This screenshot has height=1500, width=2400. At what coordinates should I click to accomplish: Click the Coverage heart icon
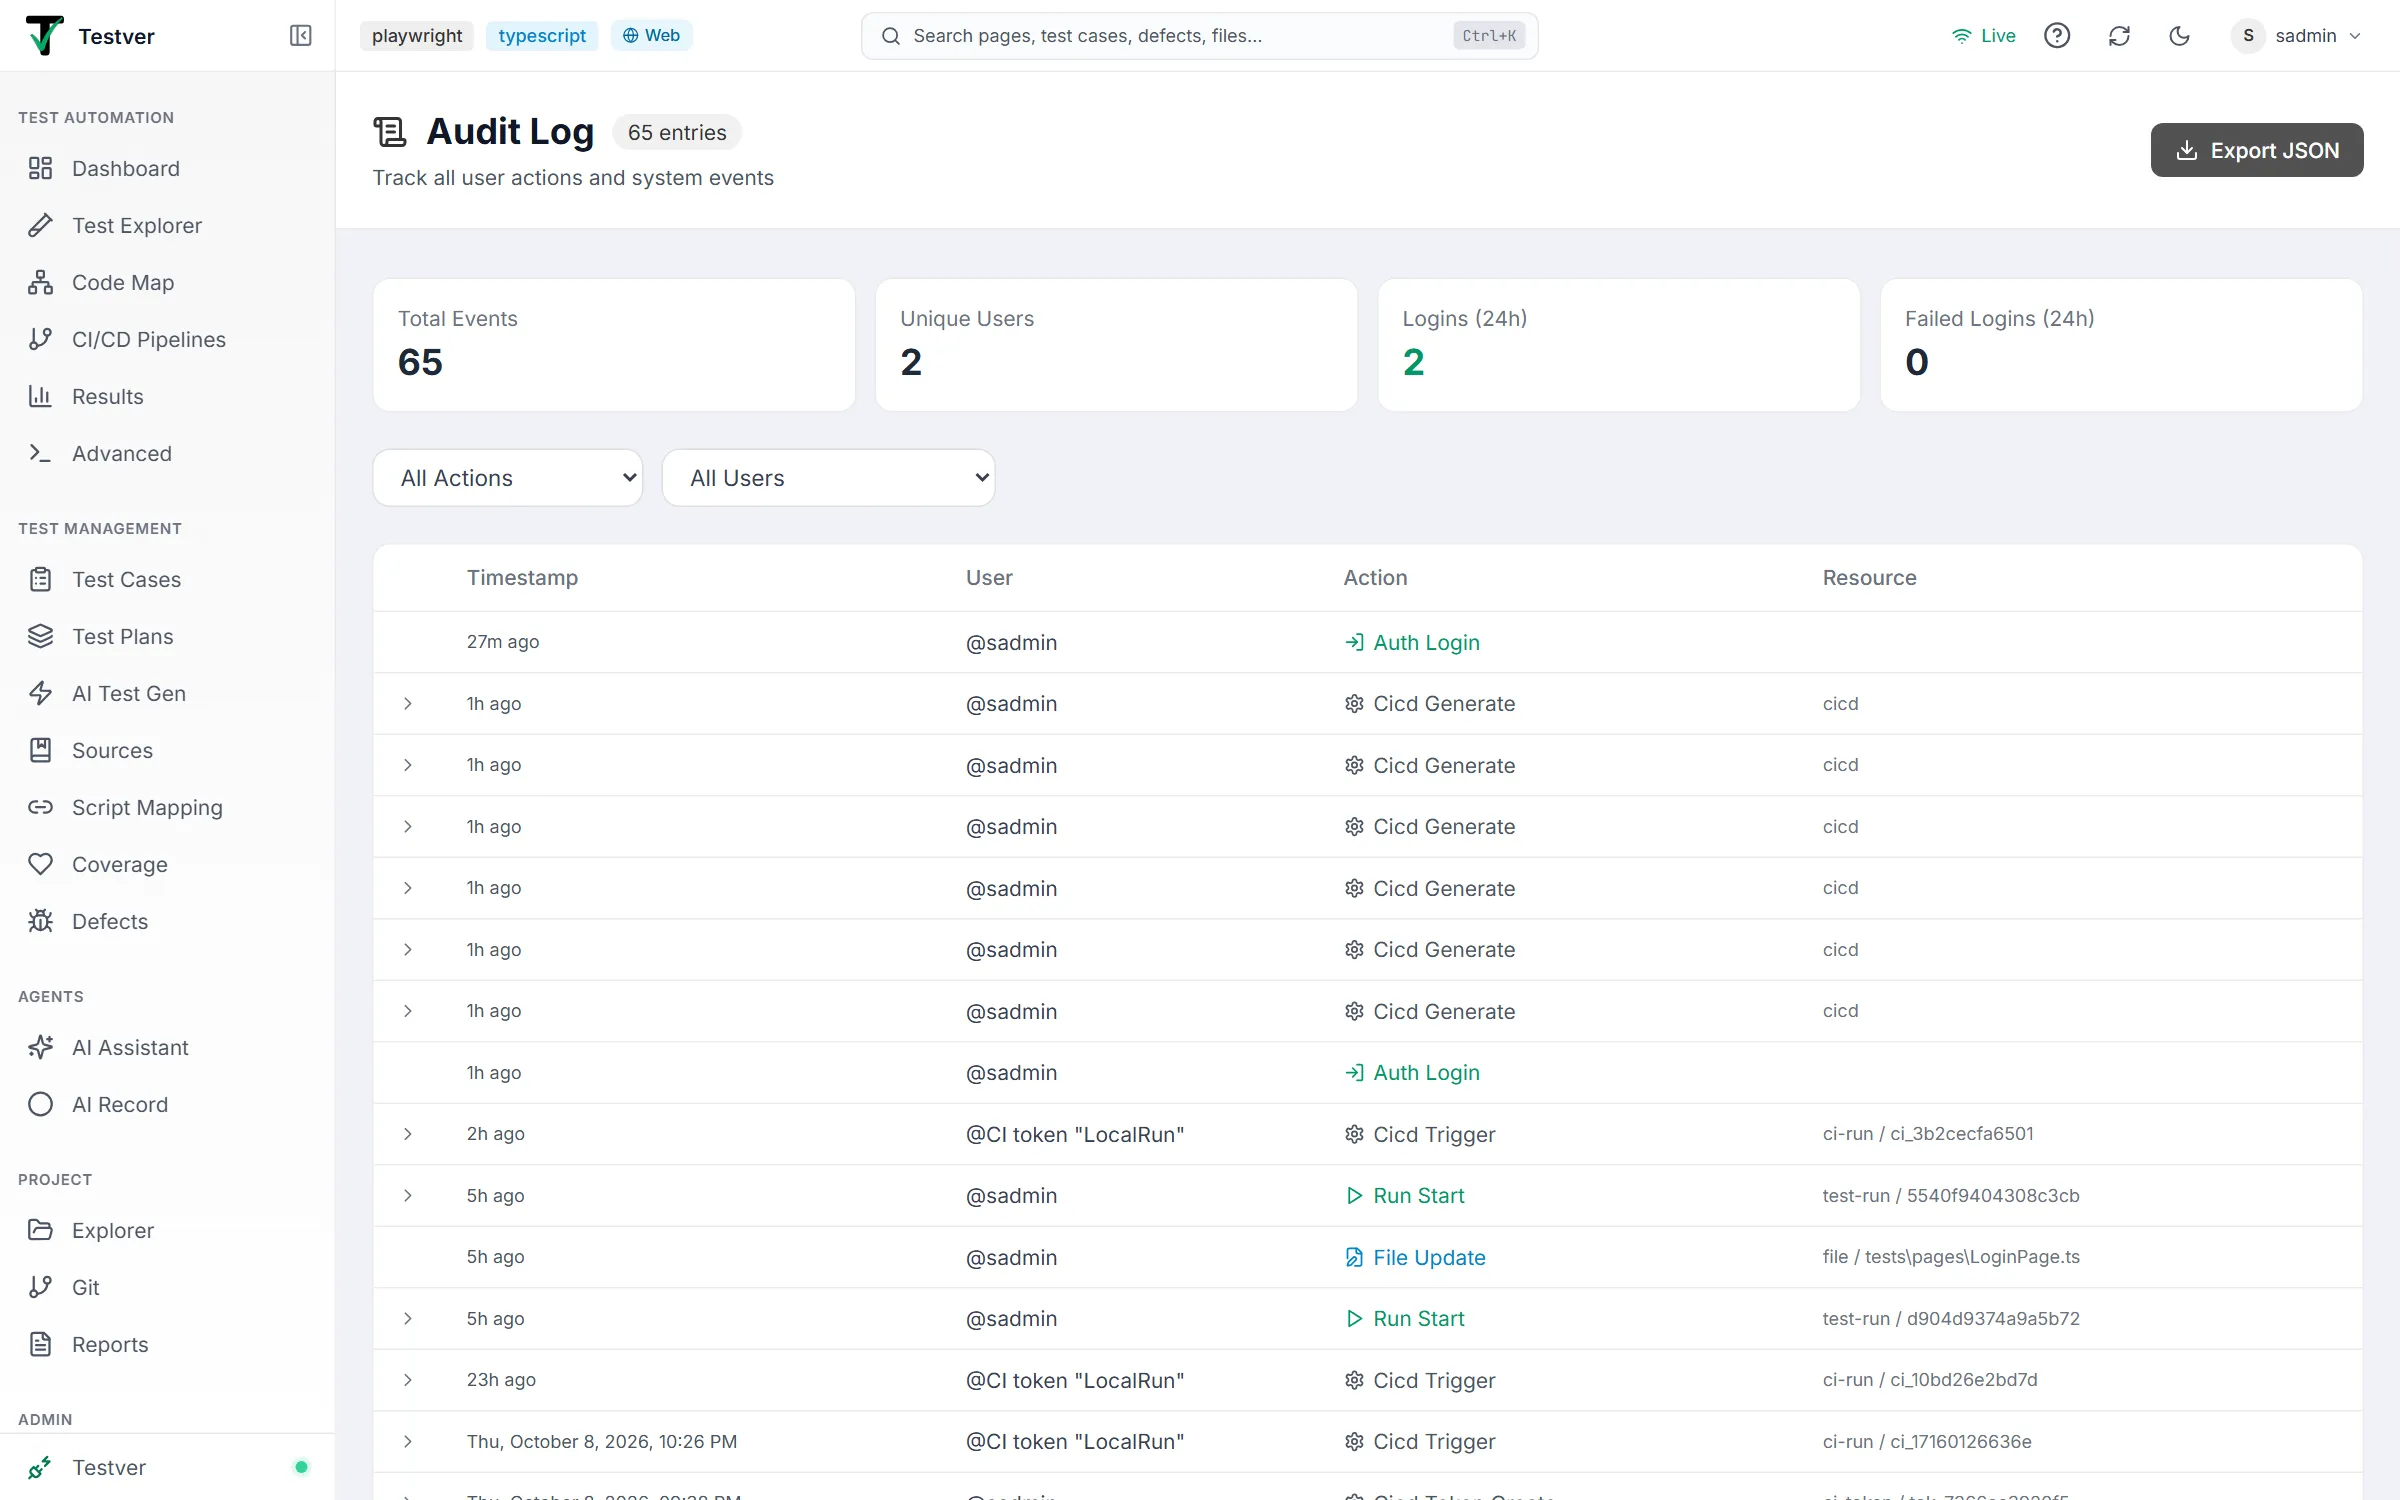(x=40, y=864)
